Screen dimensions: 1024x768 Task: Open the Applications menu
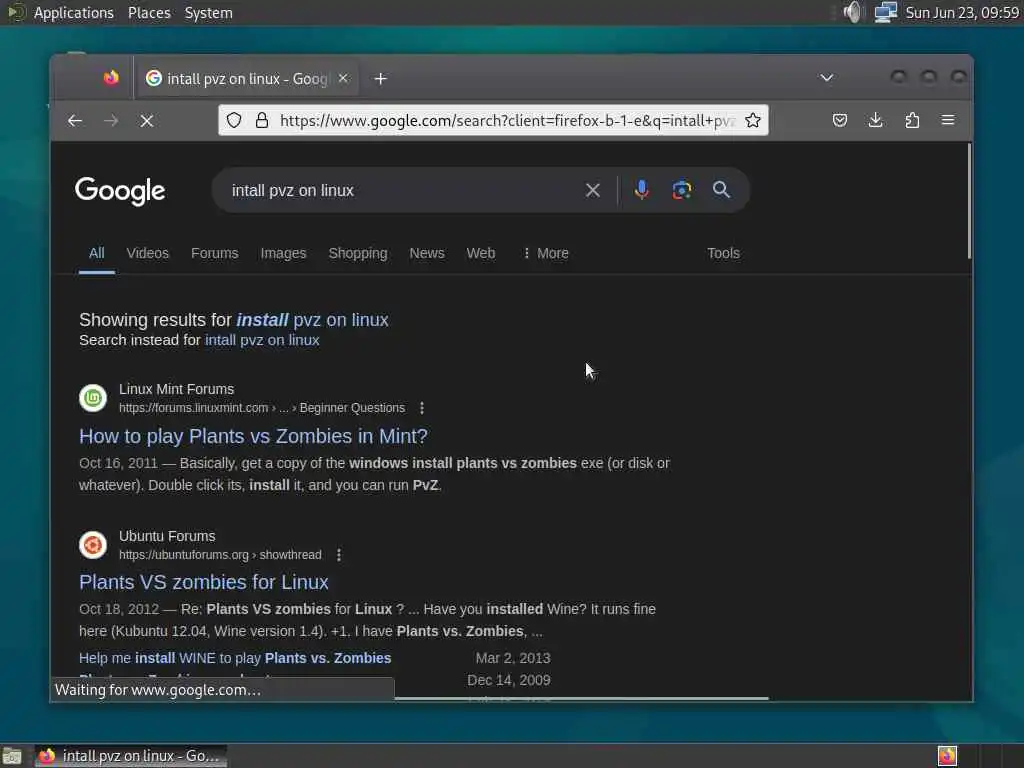(73, 13)
